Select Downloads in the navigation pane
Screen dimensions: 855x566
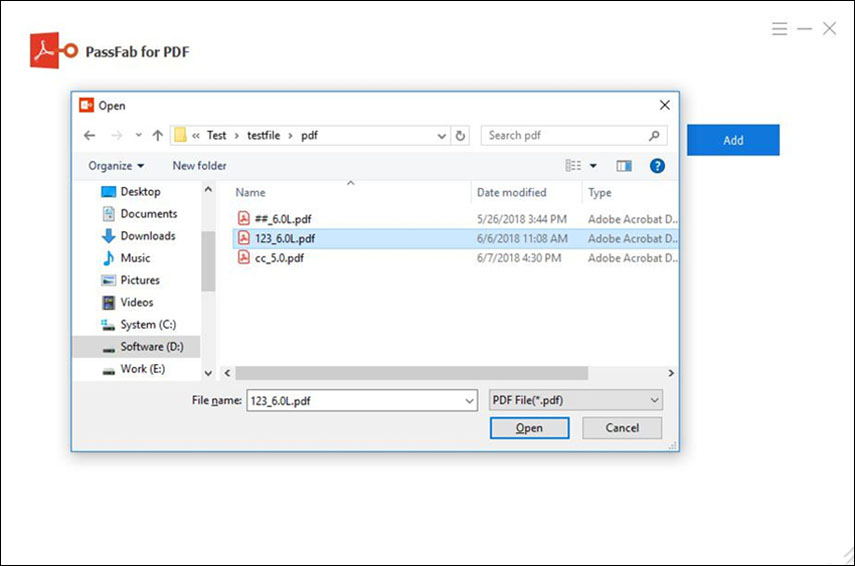(147, 236)
